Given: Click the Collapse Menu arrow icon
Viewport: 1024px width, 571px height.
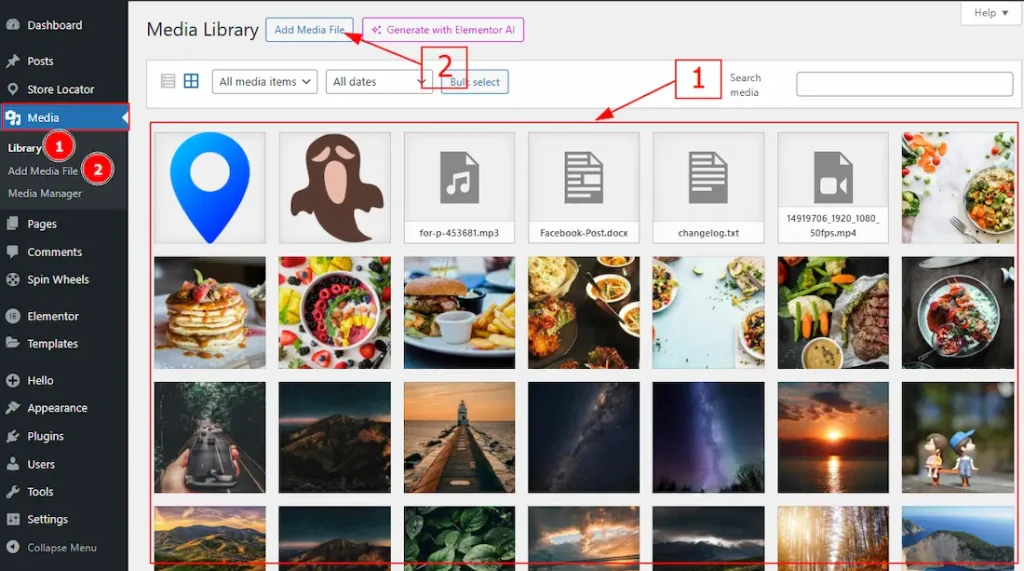Looking at the screenshot, I should tap(12, 547).
